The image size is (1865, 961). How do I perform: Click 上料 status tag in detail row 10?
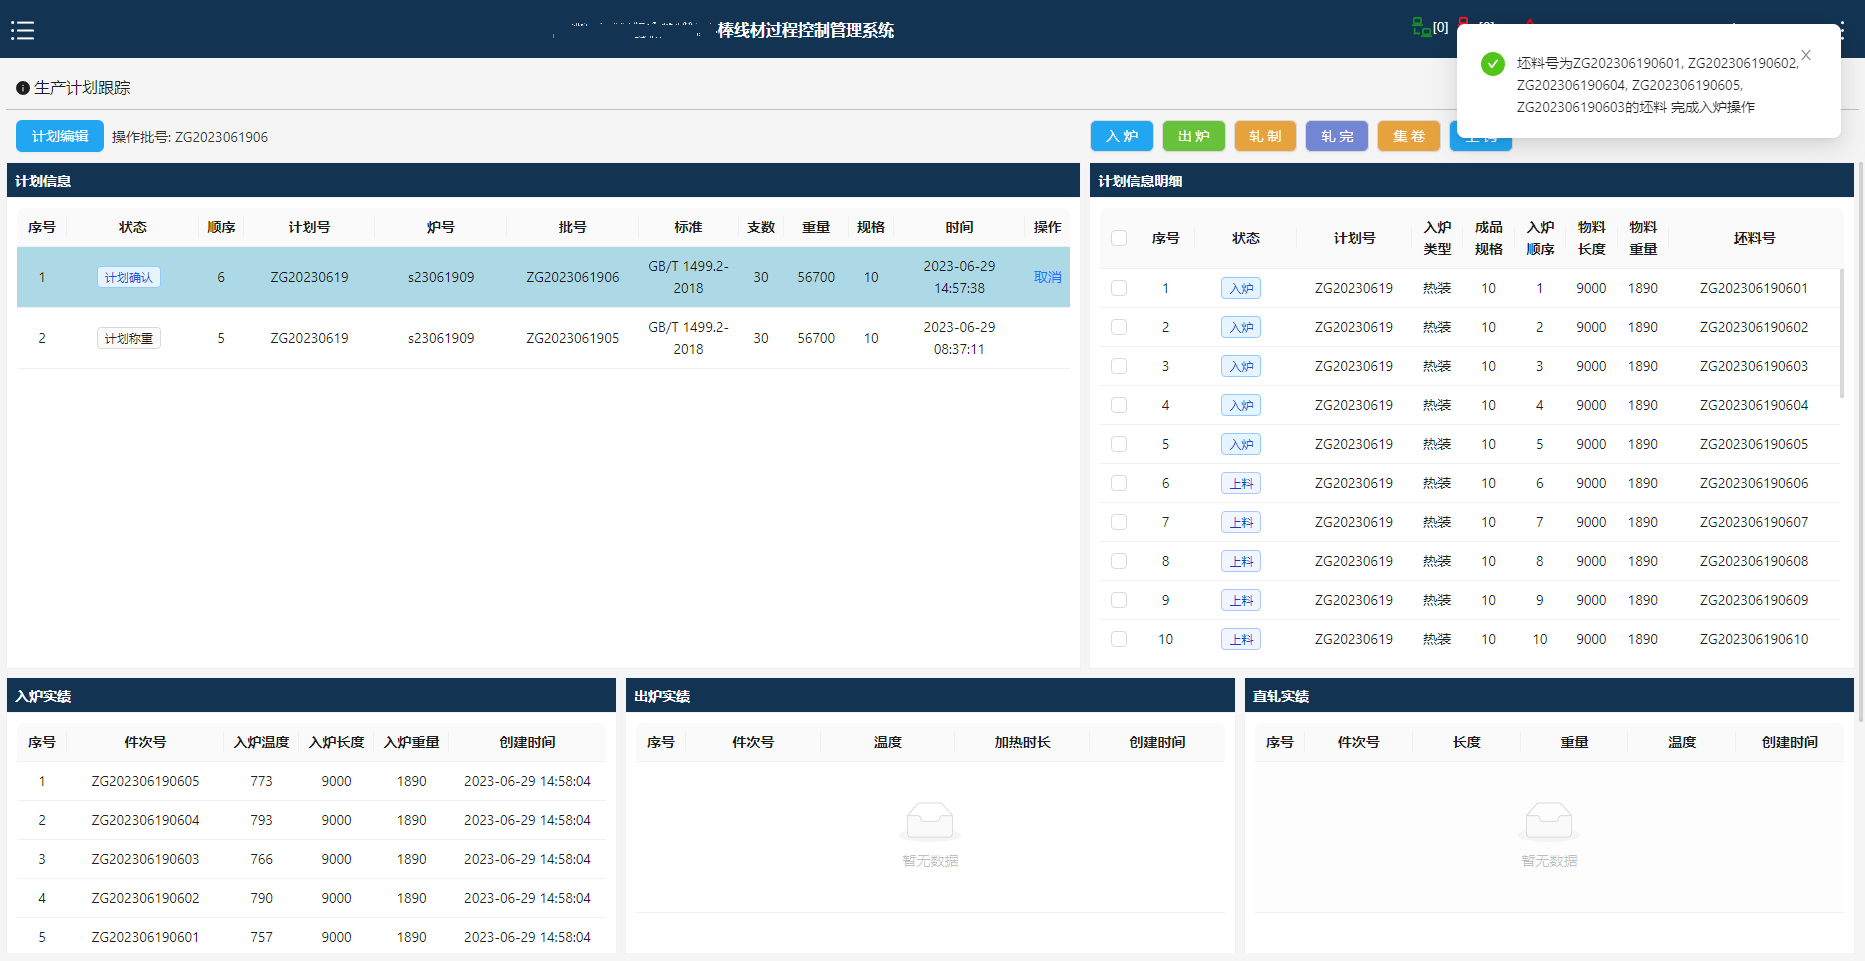point(1241,639)
